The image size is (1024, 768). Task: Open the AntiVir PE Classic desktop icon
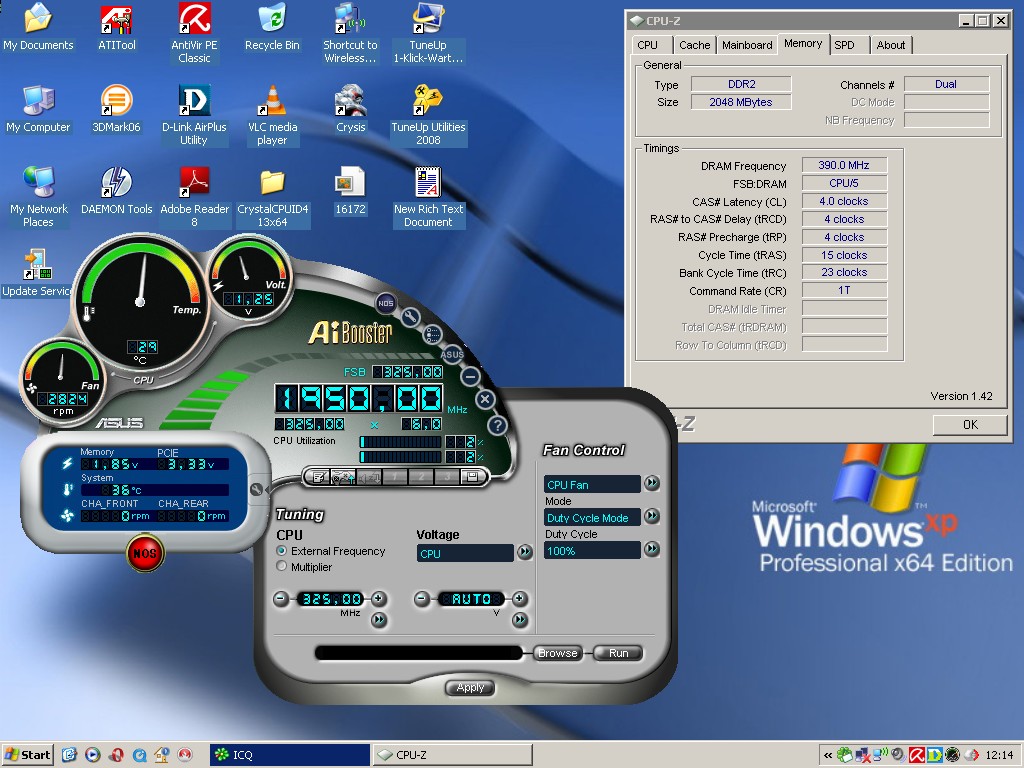[194, 33]
